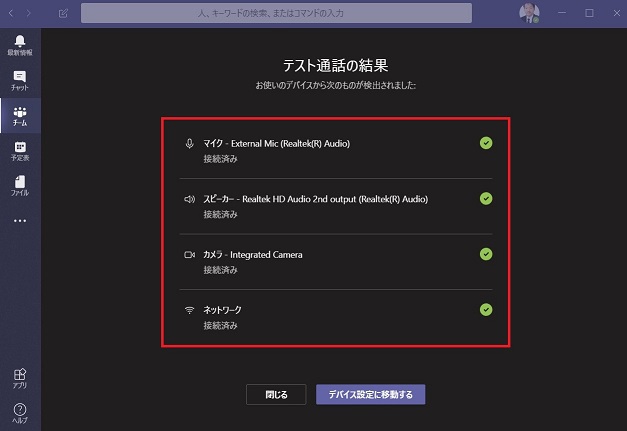Viewport: 627px width, 431px height.
Task: Minimize the Teams window
Action: click(562, 13)
